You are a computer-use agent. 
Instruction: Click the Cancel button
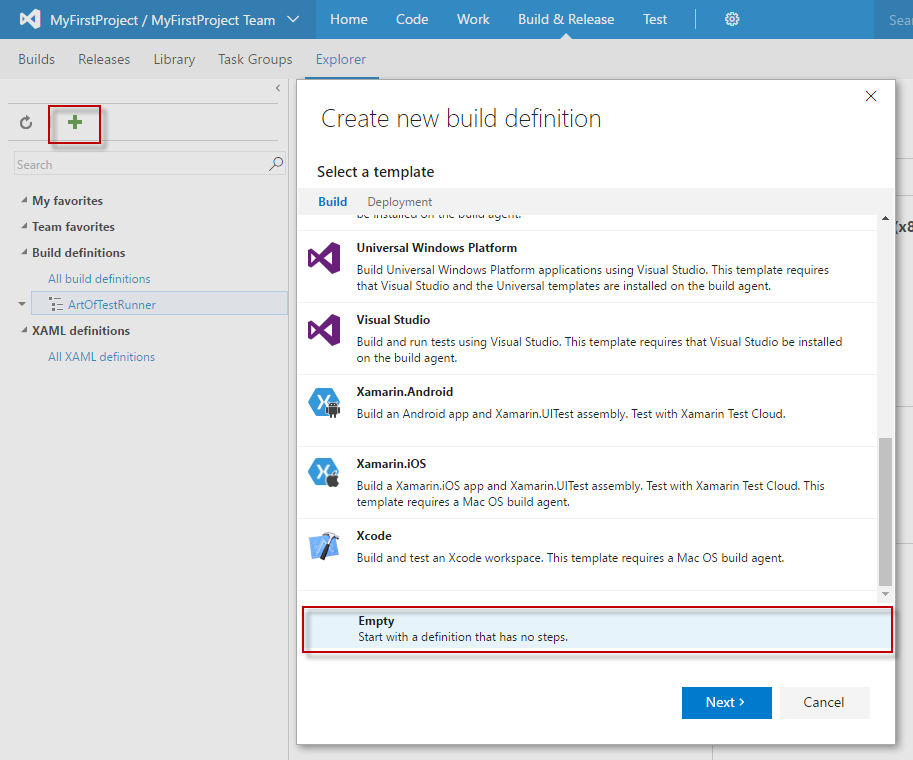(824, 702)
